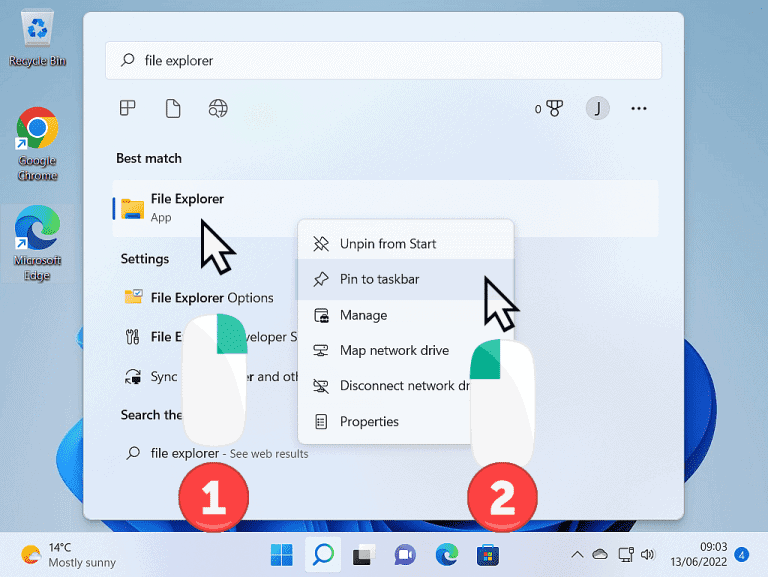The width and height of the screenshot is (768, 577).
Task: Open Task View on taskbar
Action: click(364, 554)
